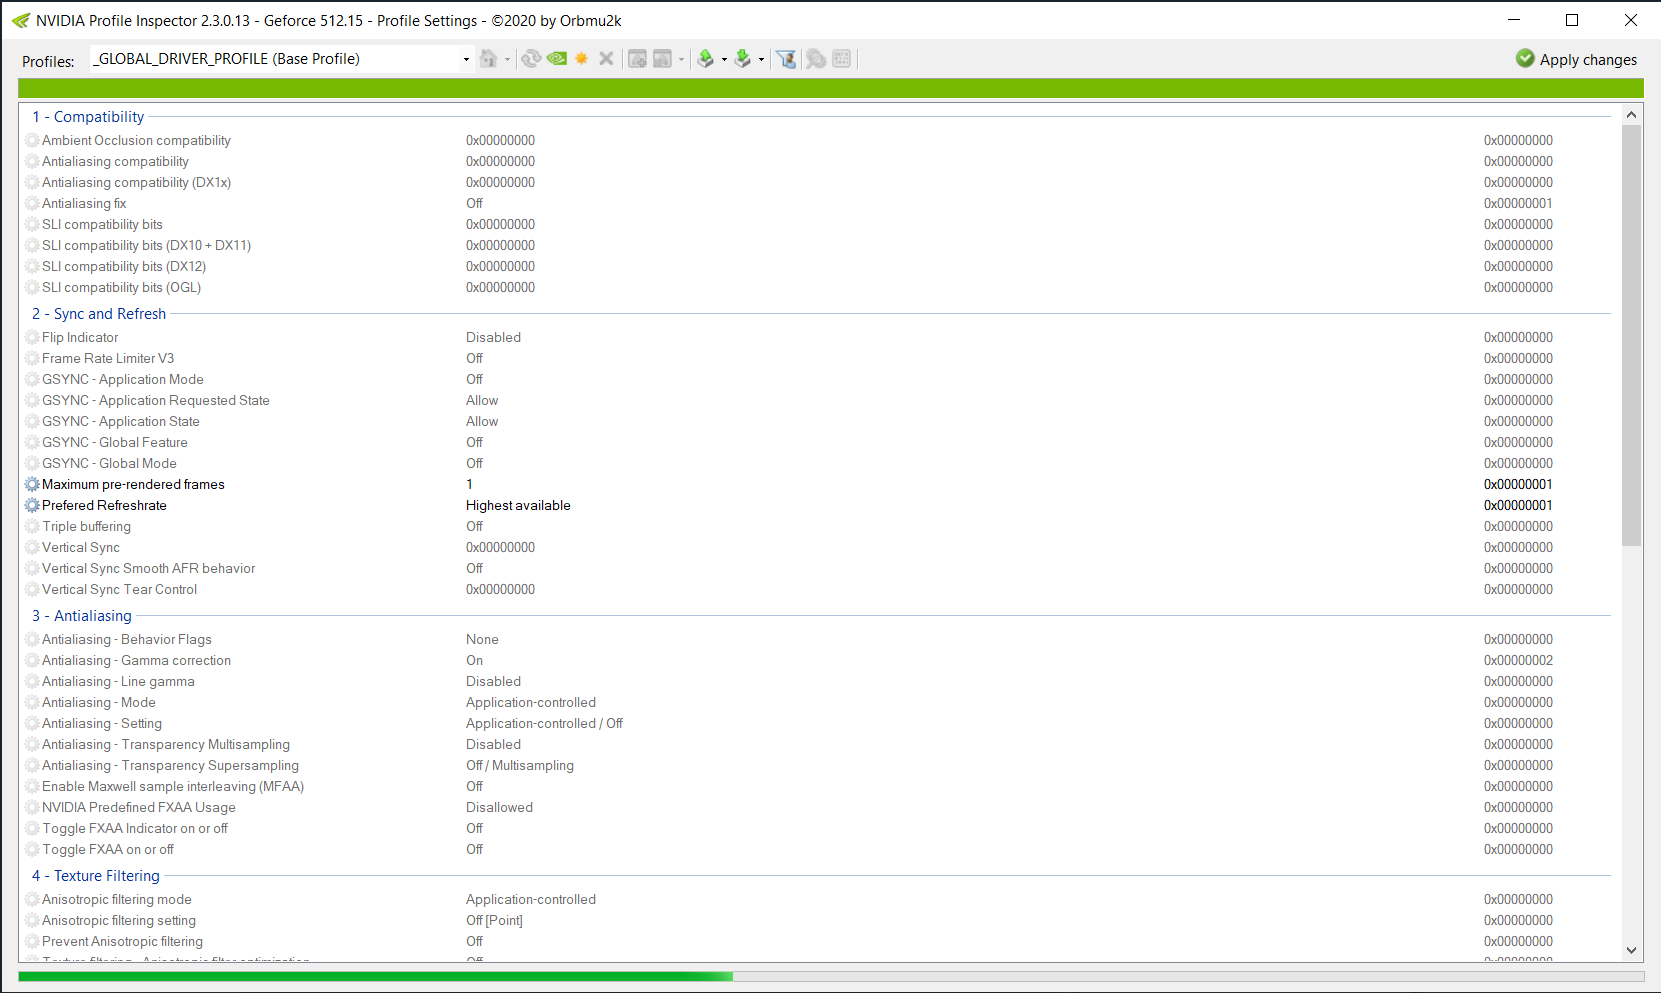
Task: Click the gear icon beside Maximum pre-rendered frames
Action: (32, 484)
